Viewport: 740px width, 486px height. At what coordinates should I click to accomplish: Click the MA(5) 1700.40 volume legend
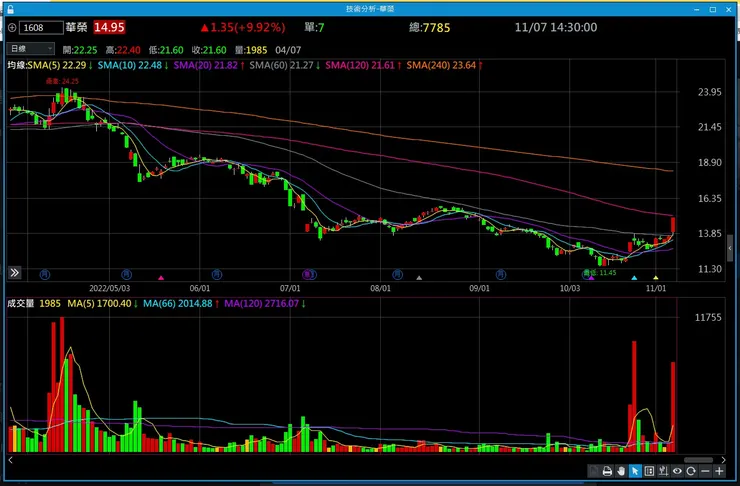102,303
